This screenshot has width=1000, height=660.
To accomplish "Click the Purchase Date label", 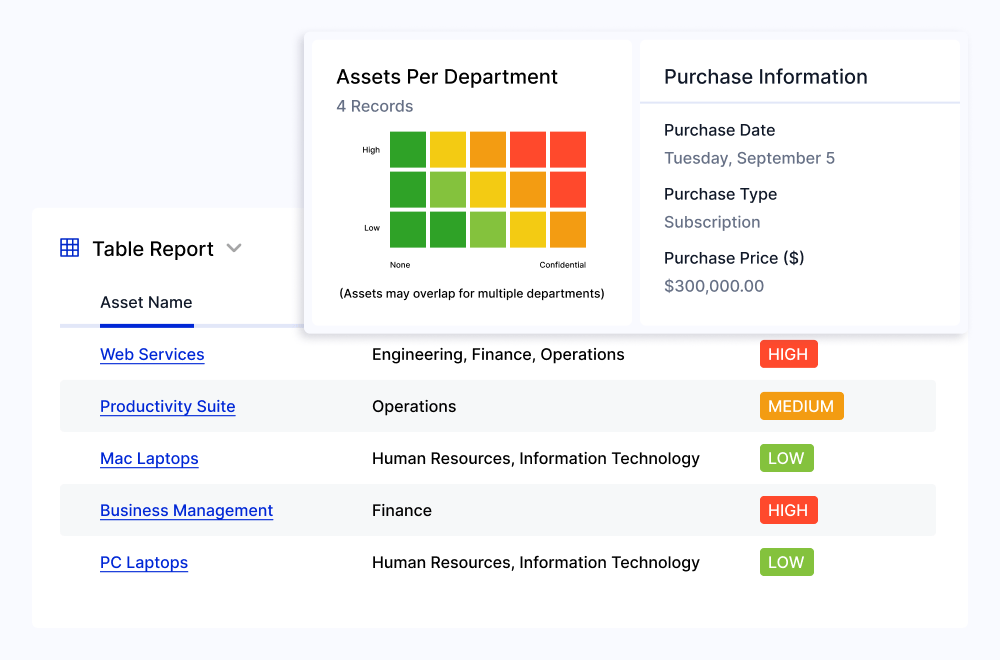I will pyautogui.click(x=719, y=130).
